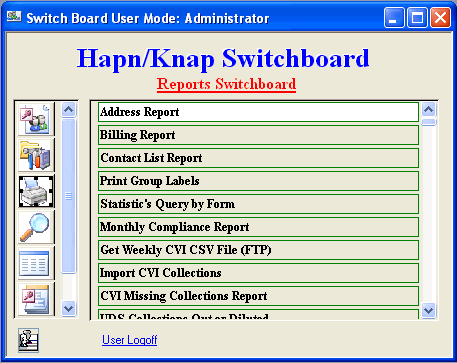This screenshot has height=363, width=457.
Task: Open CVI Missing Collections Report
Action: tap(258, 296)
